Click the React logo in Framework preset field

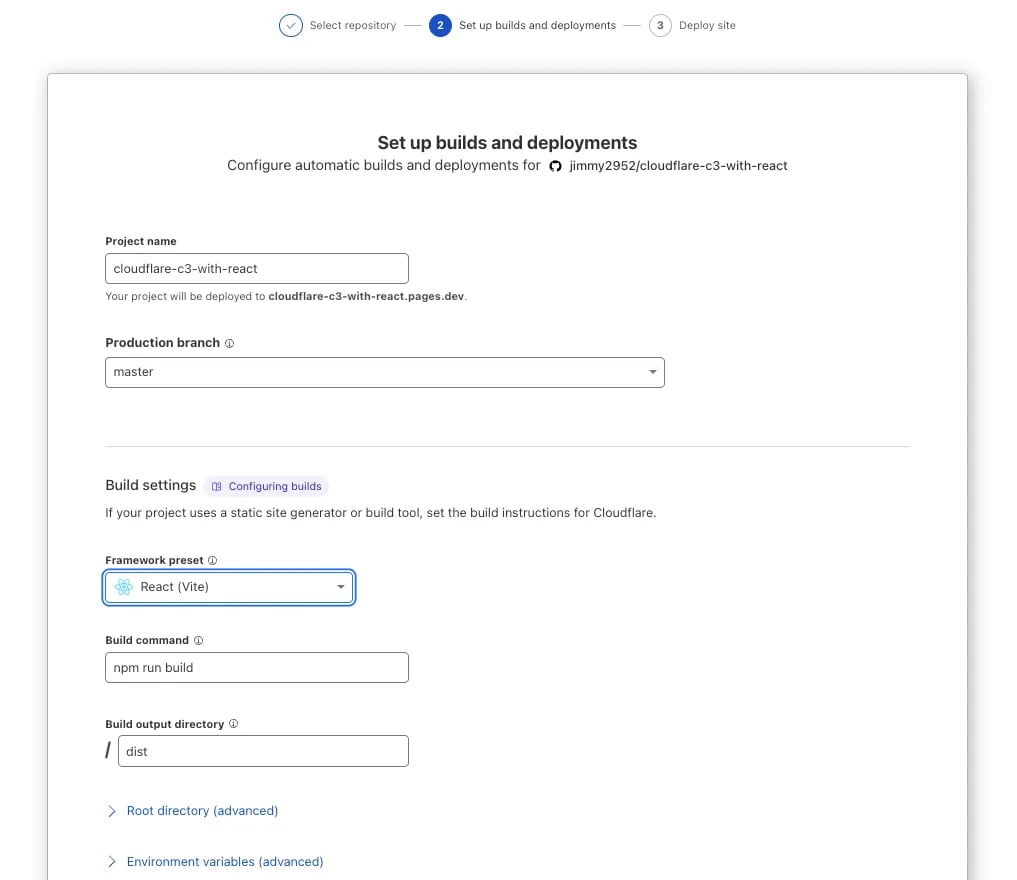(123, 587)
